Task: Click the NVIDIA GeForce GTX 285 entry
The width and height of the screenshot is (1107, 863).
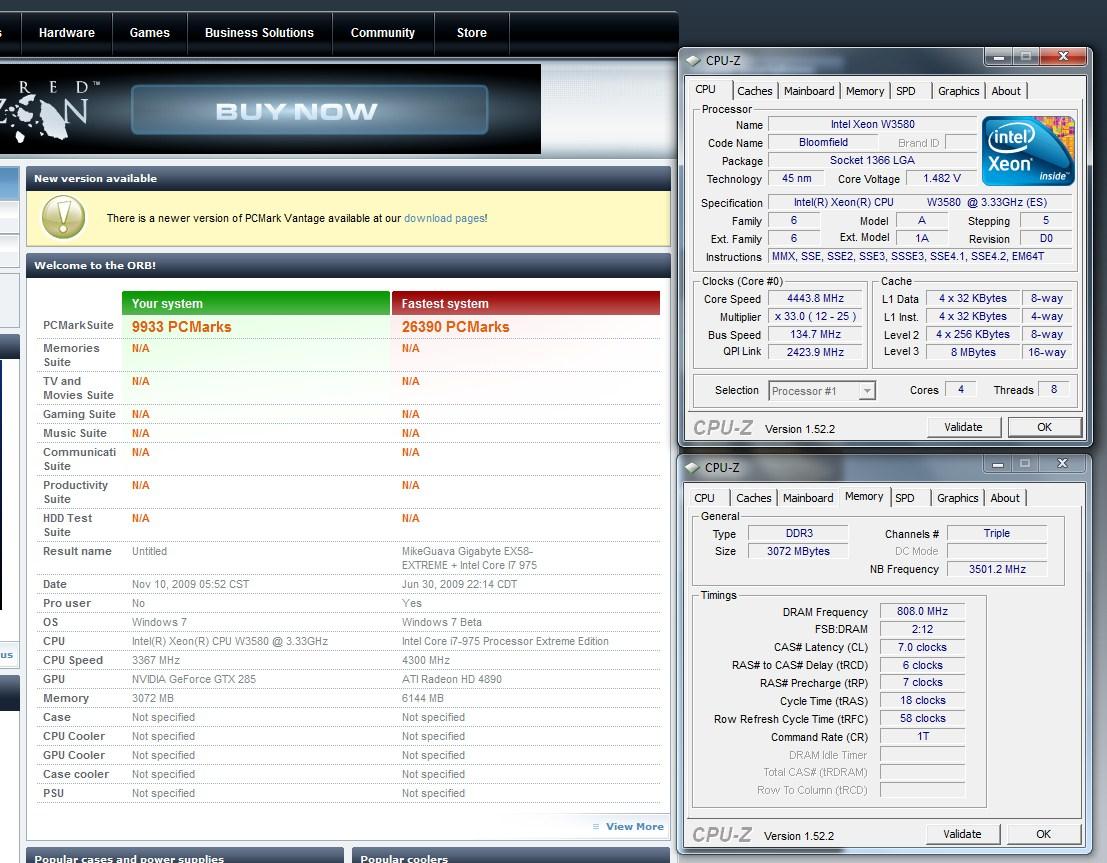Action: [x=194, y=679]
